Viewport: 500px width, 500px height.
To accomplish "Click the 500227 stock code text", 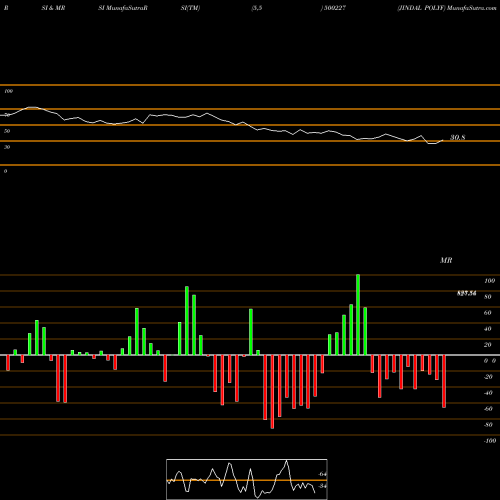I will (334, 8).
